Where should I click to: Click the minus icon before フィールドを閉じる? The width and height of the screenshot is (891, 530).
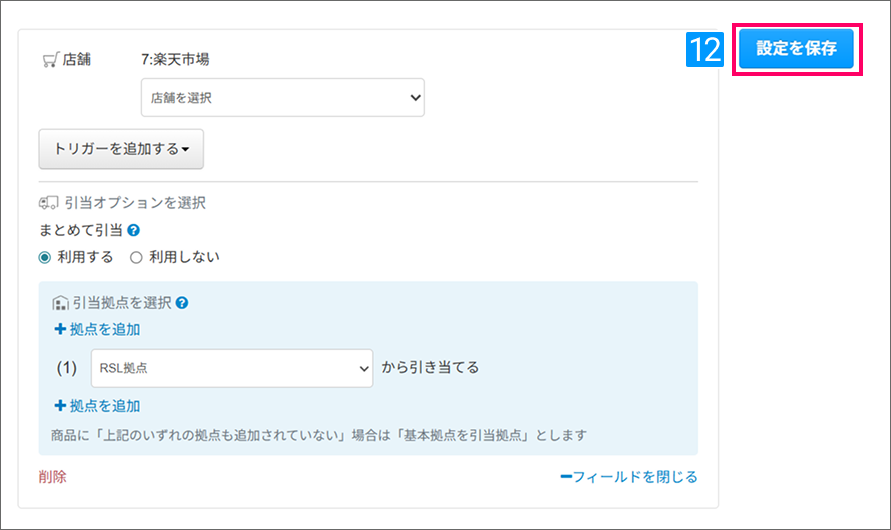tap(565, 477)
